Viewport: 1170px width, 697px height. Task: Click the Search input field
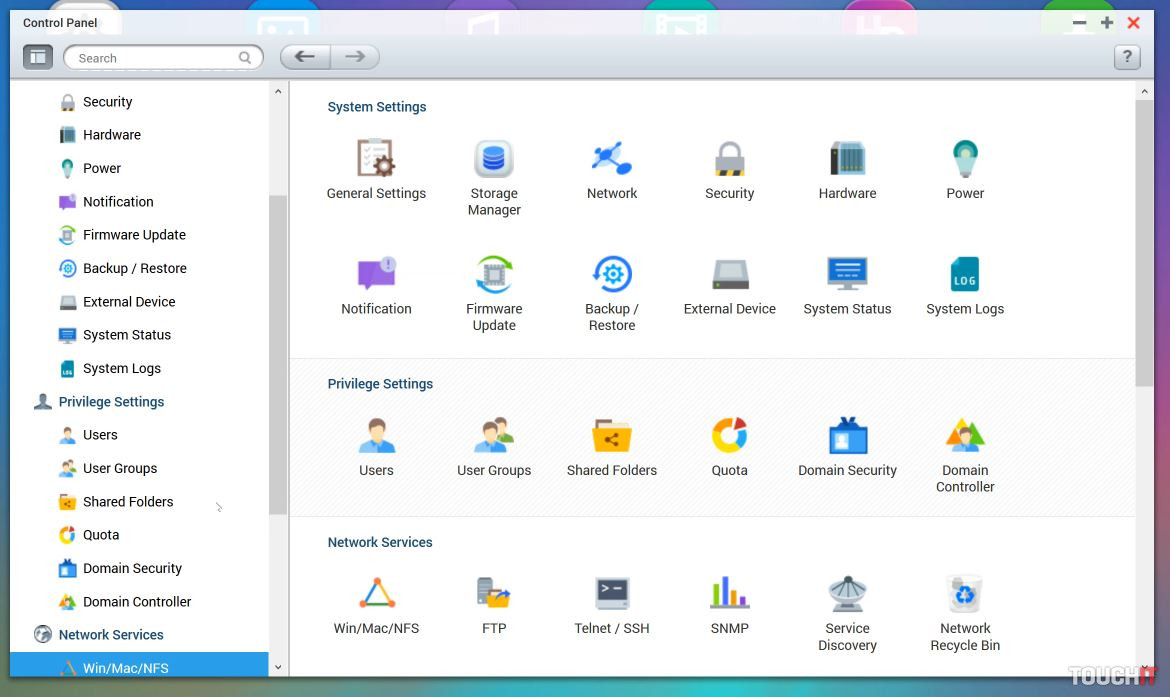pyautogui.click(x=155, y=58)
